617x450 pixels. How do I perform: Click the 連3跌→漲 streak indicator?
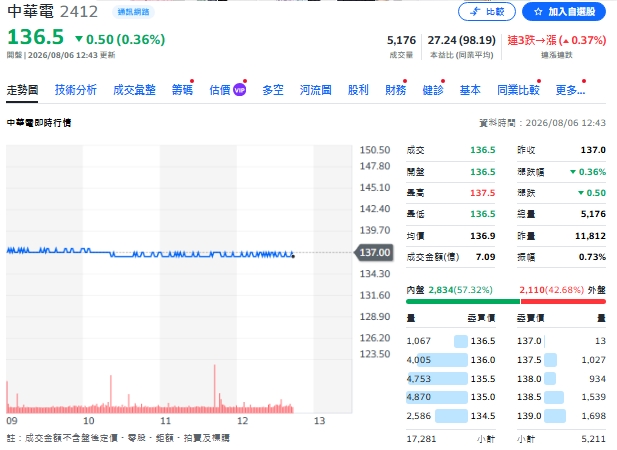pyautogui.click(x=556, y=40)
